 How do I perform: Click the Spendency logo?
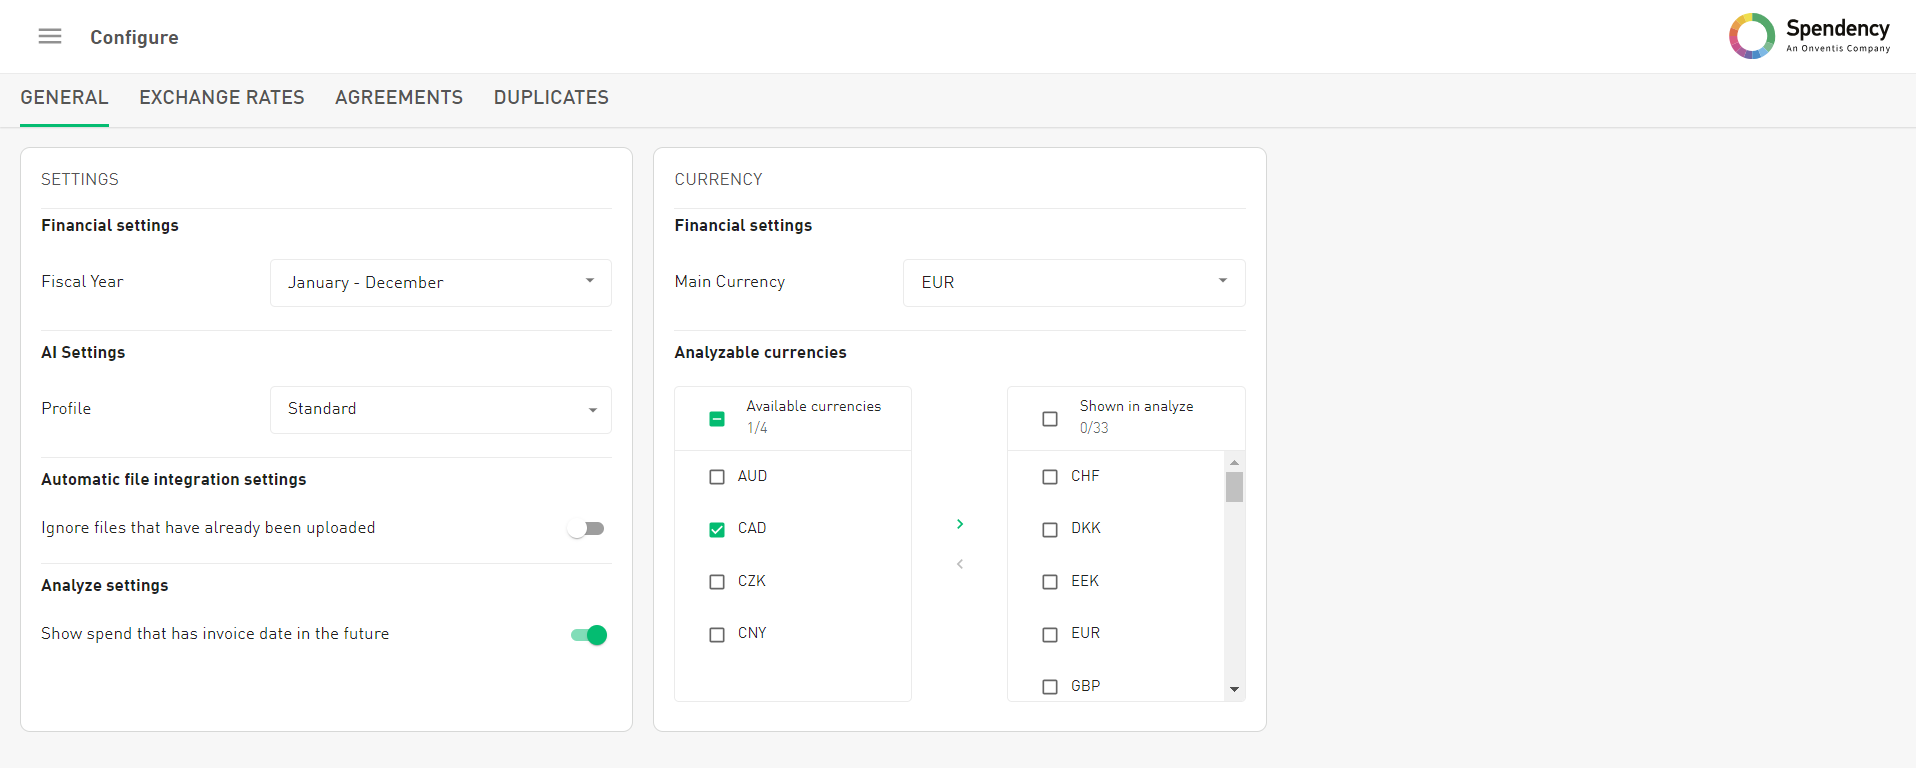tap(1808, 36)
